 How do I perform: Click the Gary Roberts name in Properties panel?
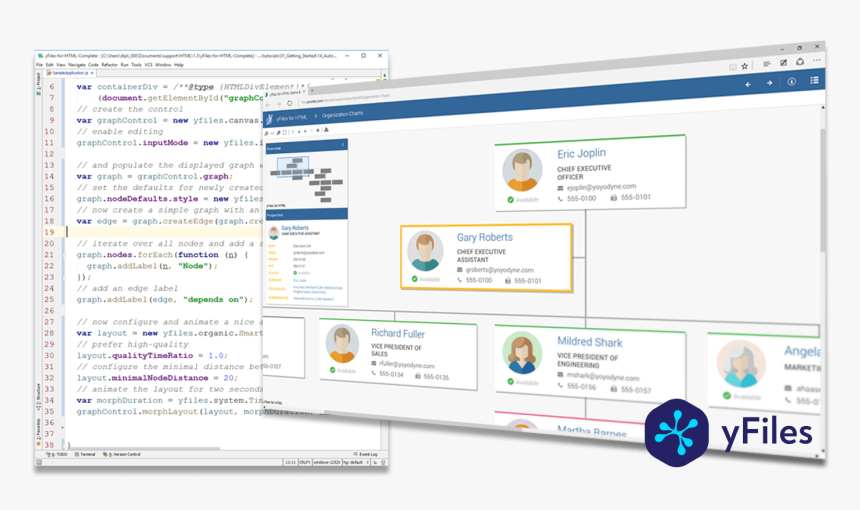295,228
